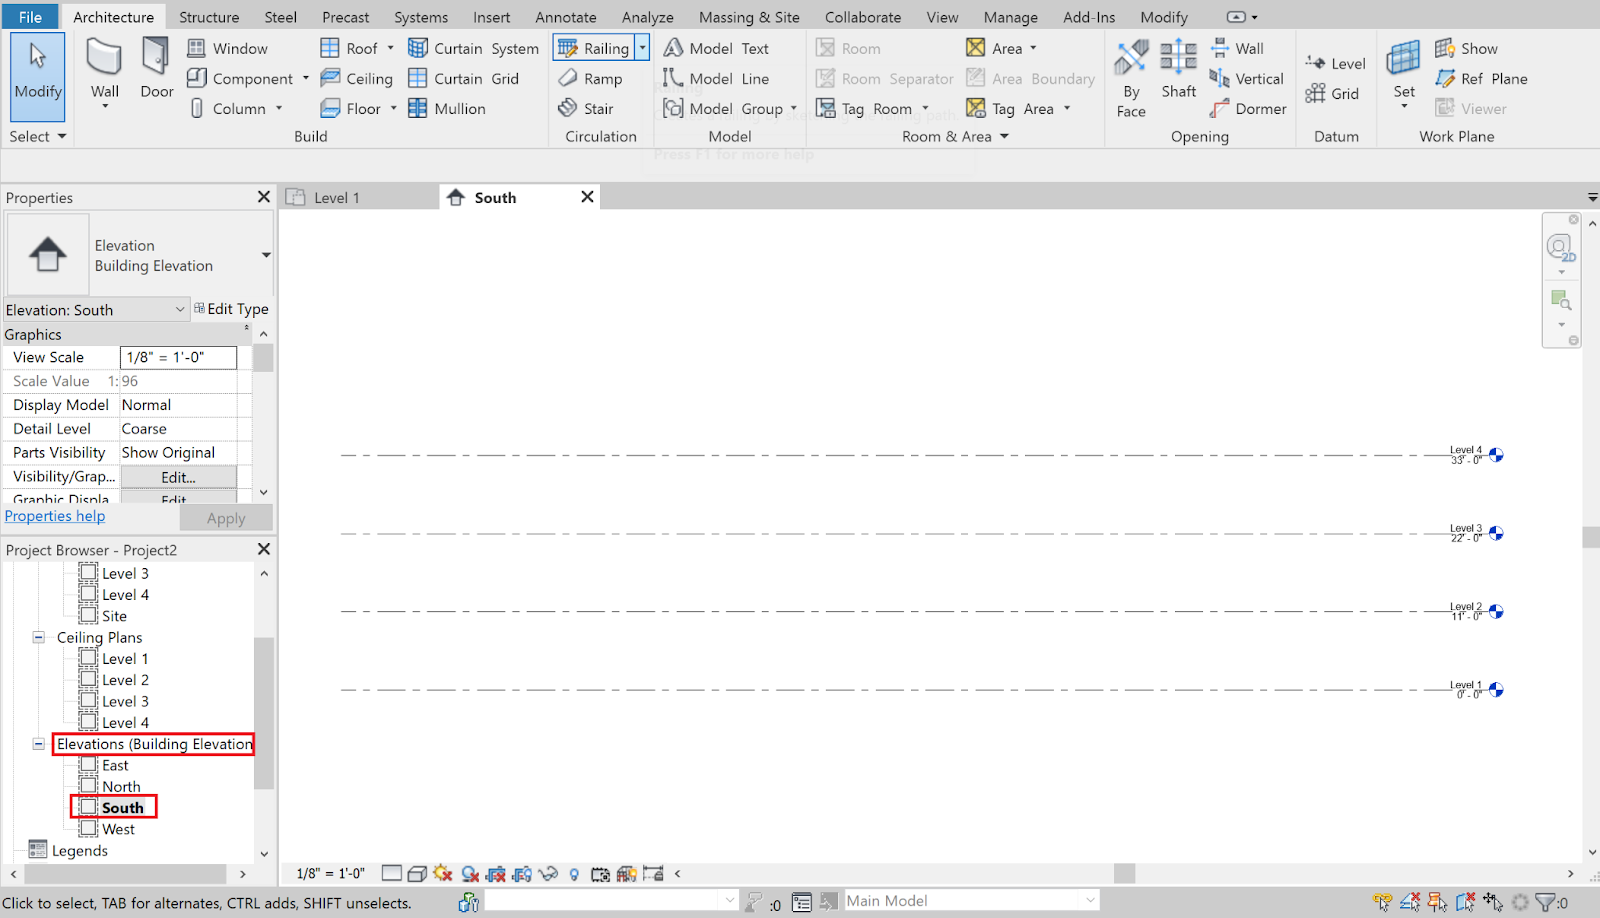Select the Door tool
This screenshot has width=1600, height=918.
156,66
